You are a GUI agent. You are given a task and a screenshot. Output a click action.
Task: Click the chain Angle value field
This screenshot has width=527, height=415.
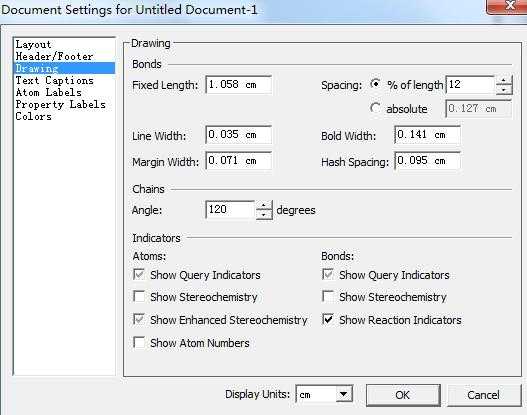230,210
